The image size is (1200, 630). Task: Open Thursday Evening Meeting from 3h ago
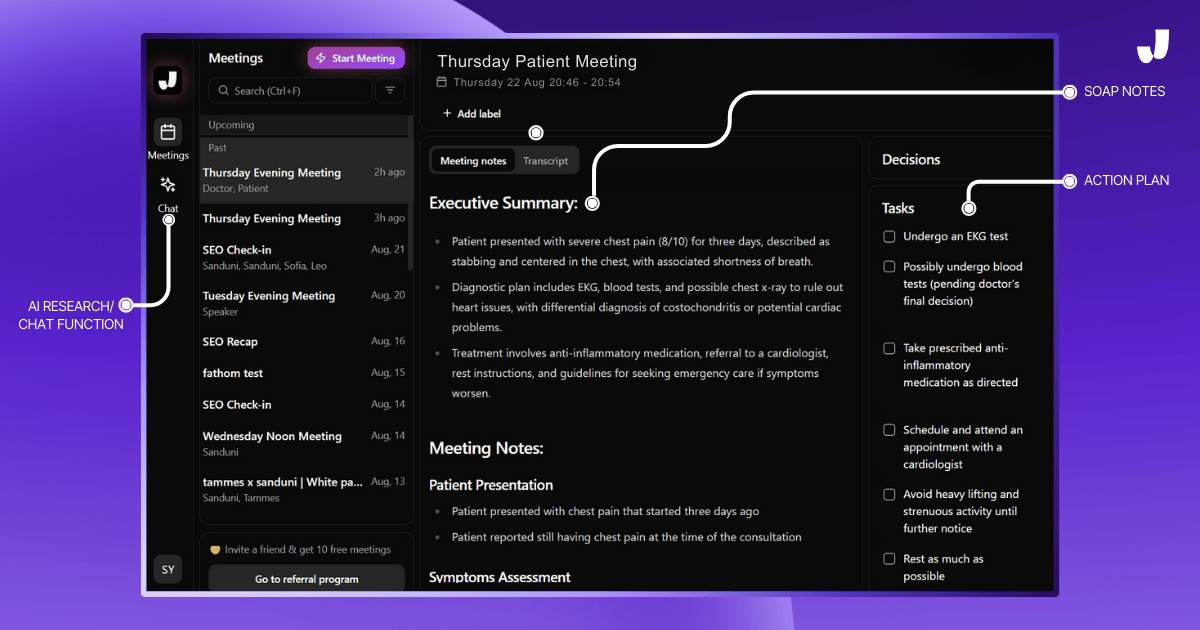[x=304, y=218]
